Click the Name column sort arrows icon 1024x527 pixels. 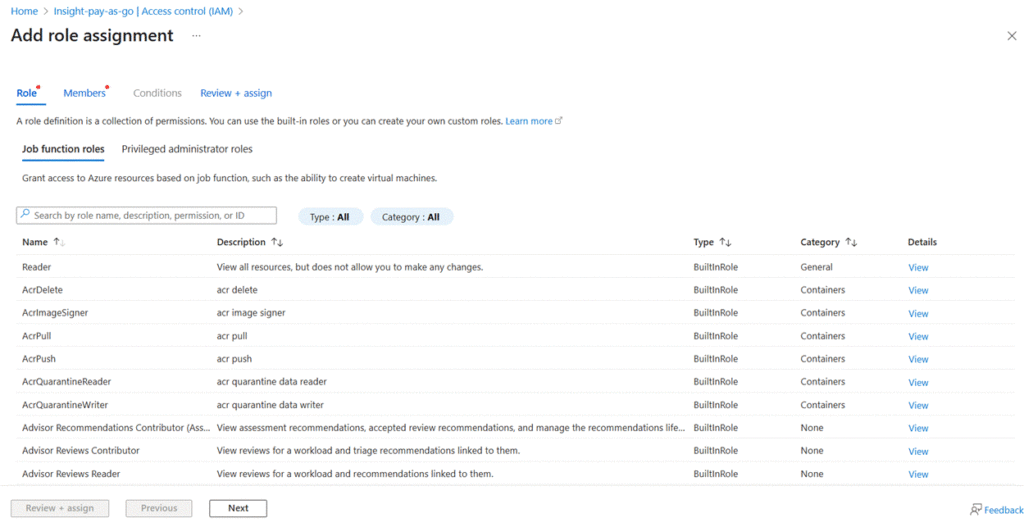pos(59,242)
